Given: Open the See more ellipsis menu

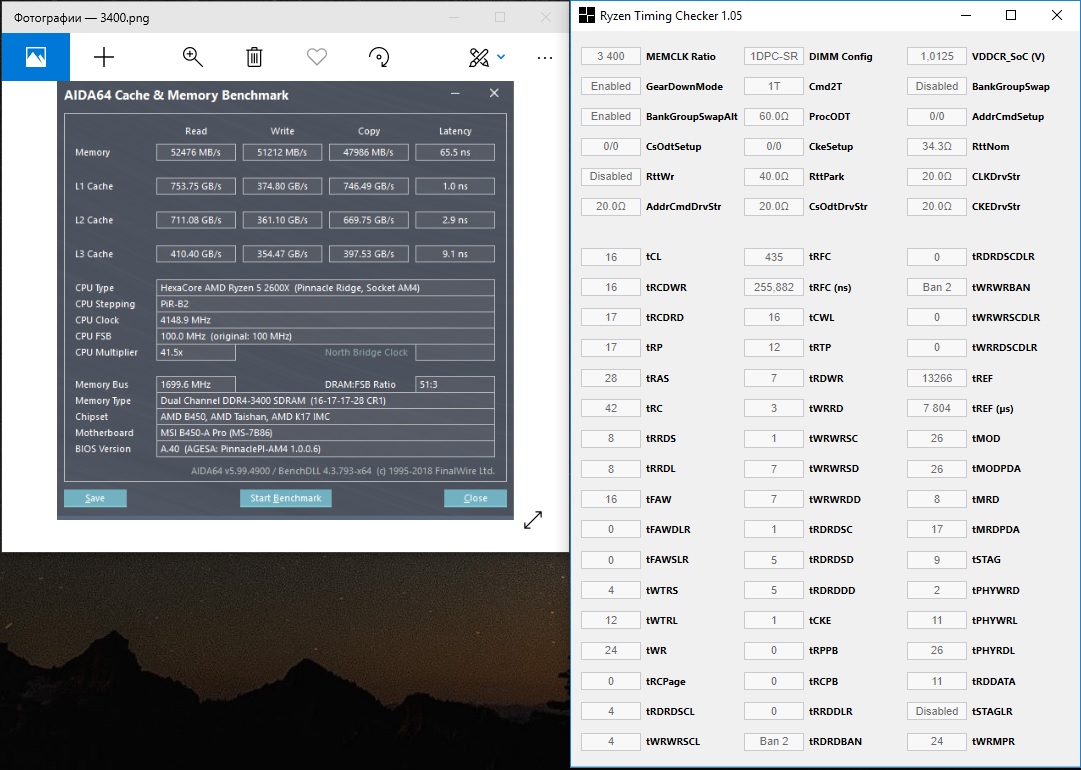Looking at the screenshot, I should click(545, 58).
